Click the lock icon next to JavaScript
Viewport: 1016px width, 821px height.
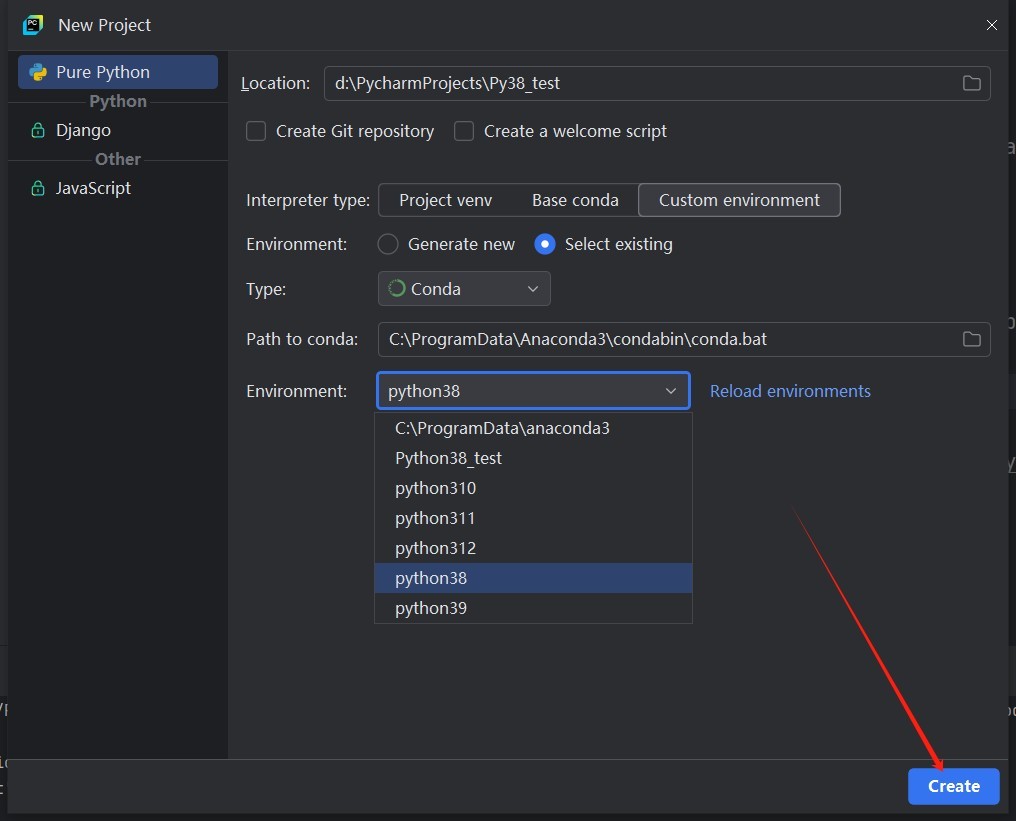coord(38,188)
